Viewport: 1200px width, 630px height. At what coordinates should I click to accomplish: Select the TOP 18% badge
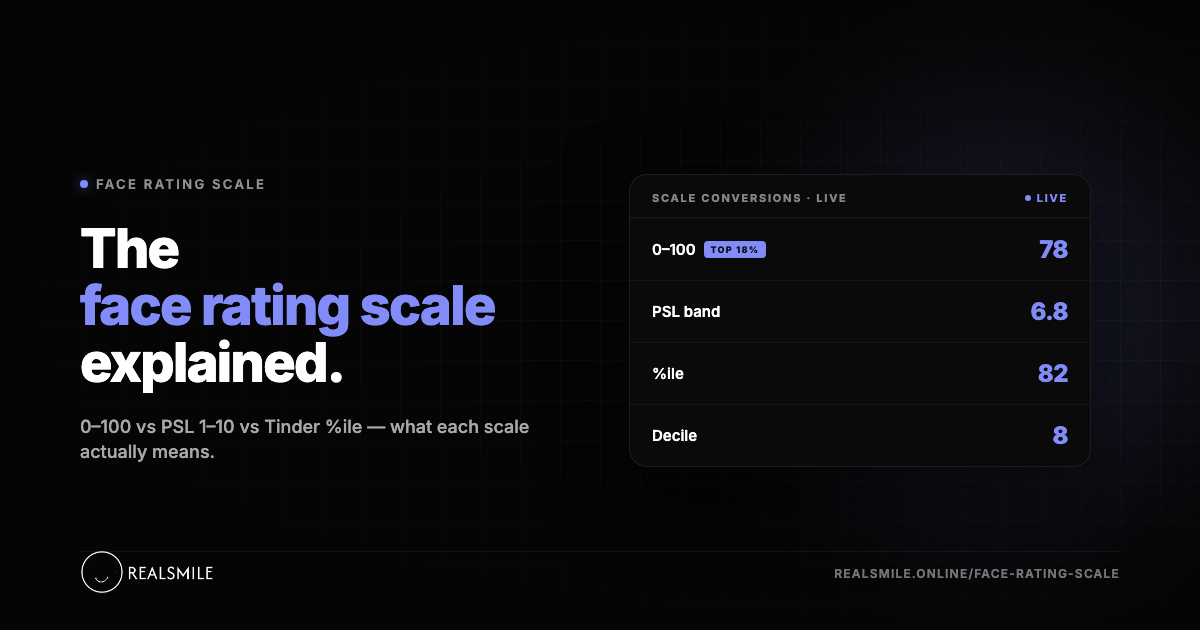(x=735, y=250)
